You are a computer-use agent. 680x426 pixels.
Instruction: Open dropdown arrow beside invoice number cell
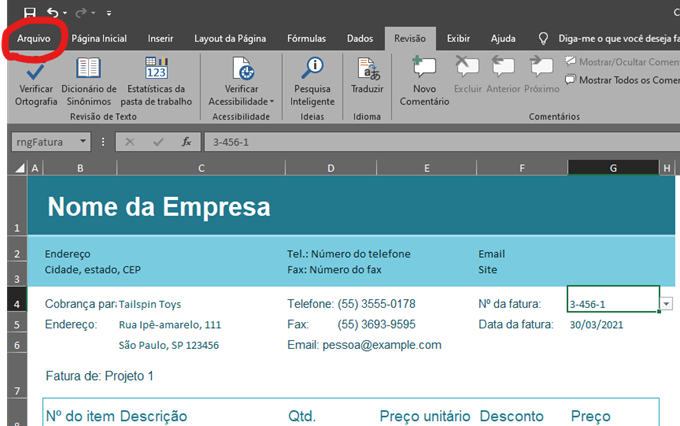pos(667,303)
